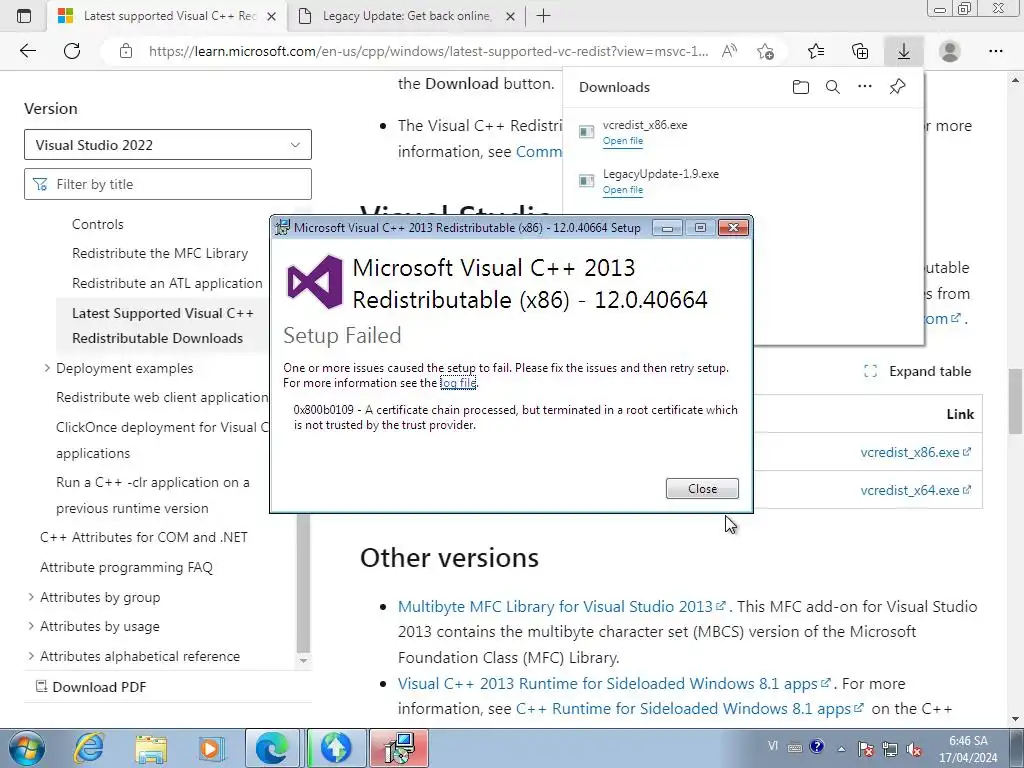Open the tab actions menu icon
This screenshot has height=768, width=1024.
(24, 16)
